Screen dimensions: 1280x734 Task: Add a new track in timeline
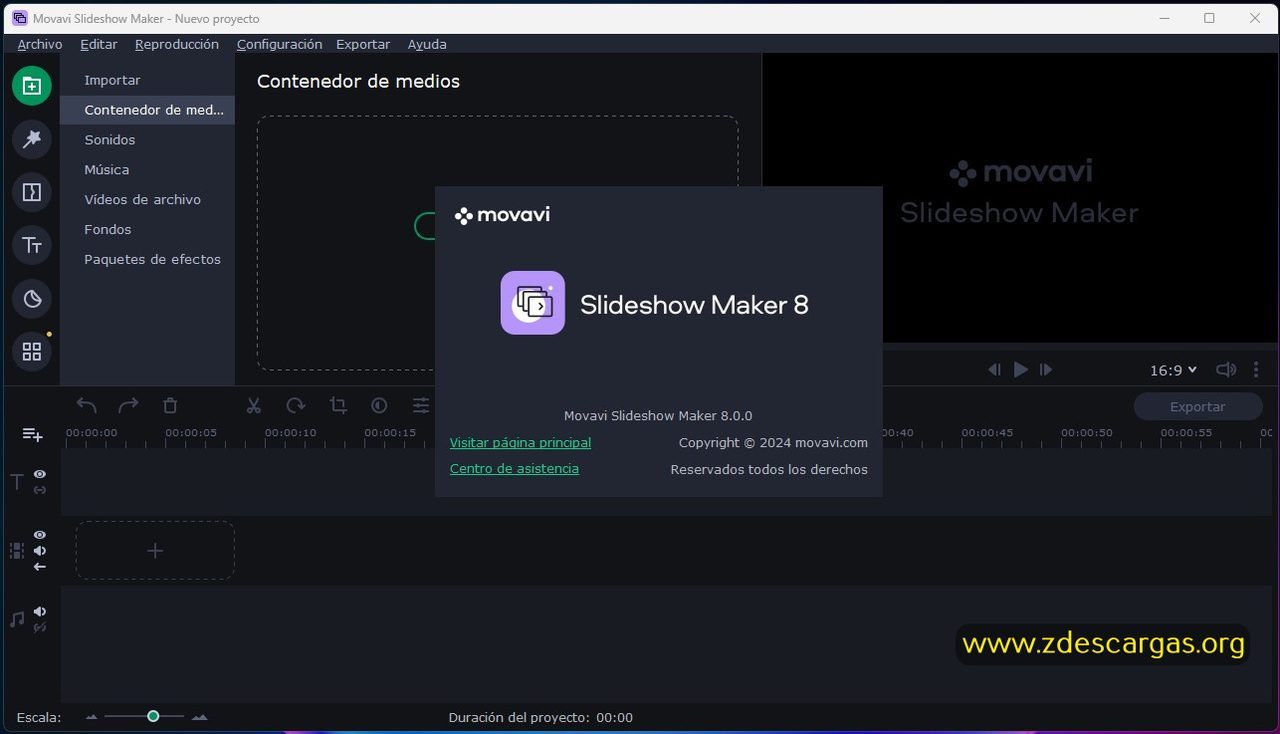coord(33,434)
